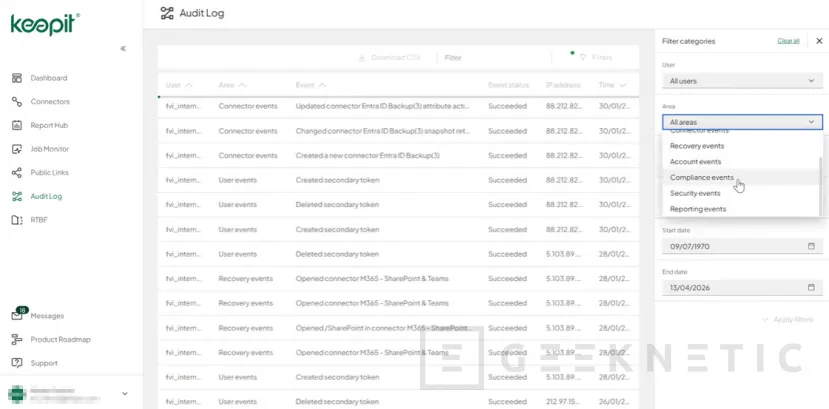Open Connectors page
829x409 pixels.
click(50, 101)
